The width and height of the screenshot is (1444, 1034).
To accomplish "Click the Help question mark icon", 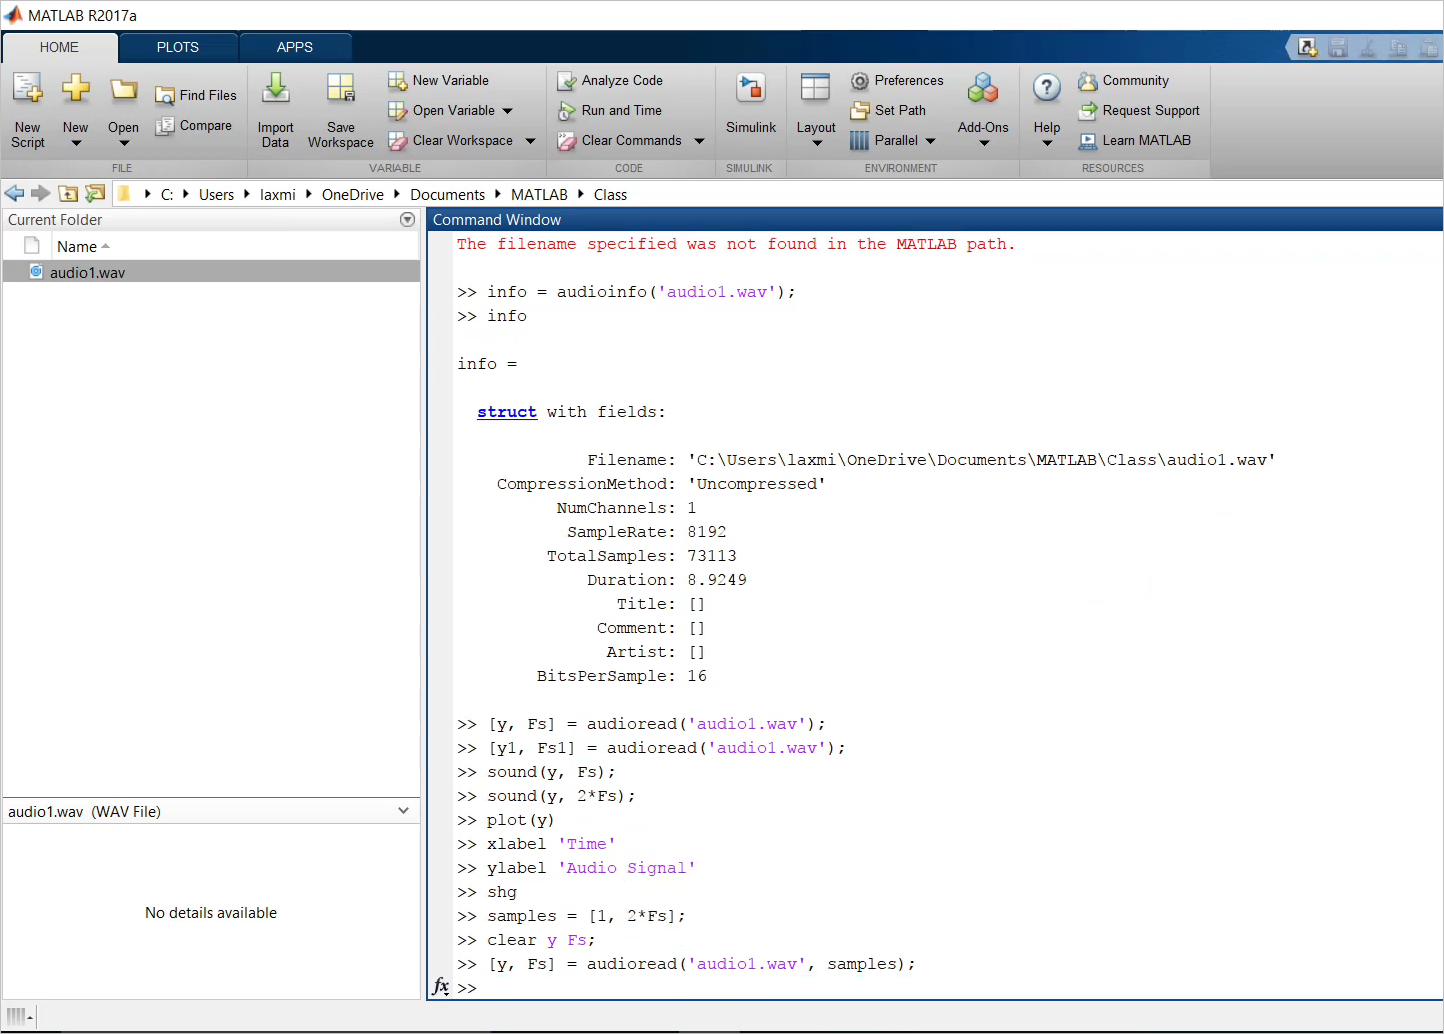I will (x=1047, y=89).
